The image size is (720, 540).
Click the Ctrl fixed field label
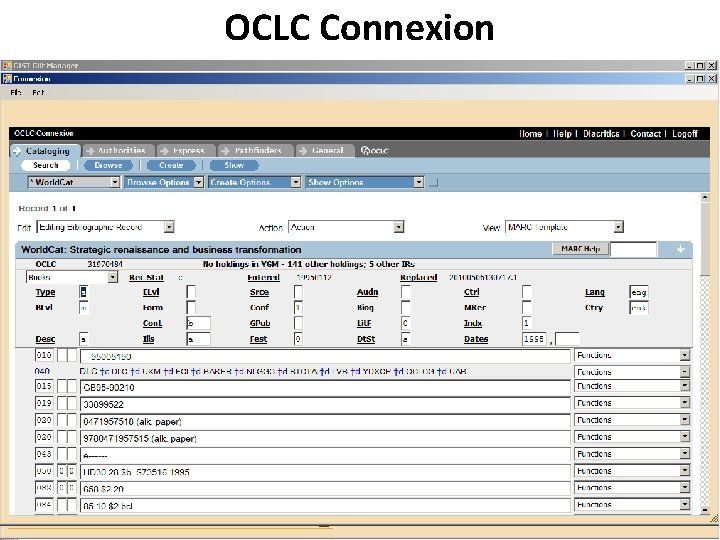[472, 292]
